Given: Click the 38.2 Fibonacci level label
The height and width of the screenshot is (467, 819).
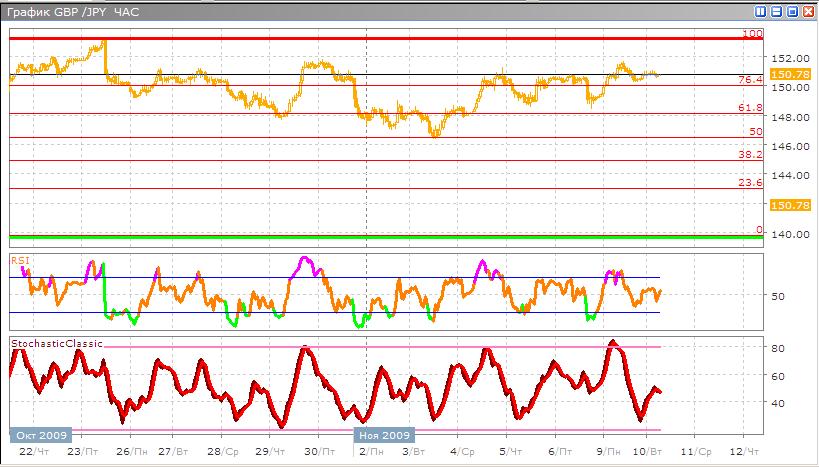Looking at the screenshot, I should [x=750, y=155].
